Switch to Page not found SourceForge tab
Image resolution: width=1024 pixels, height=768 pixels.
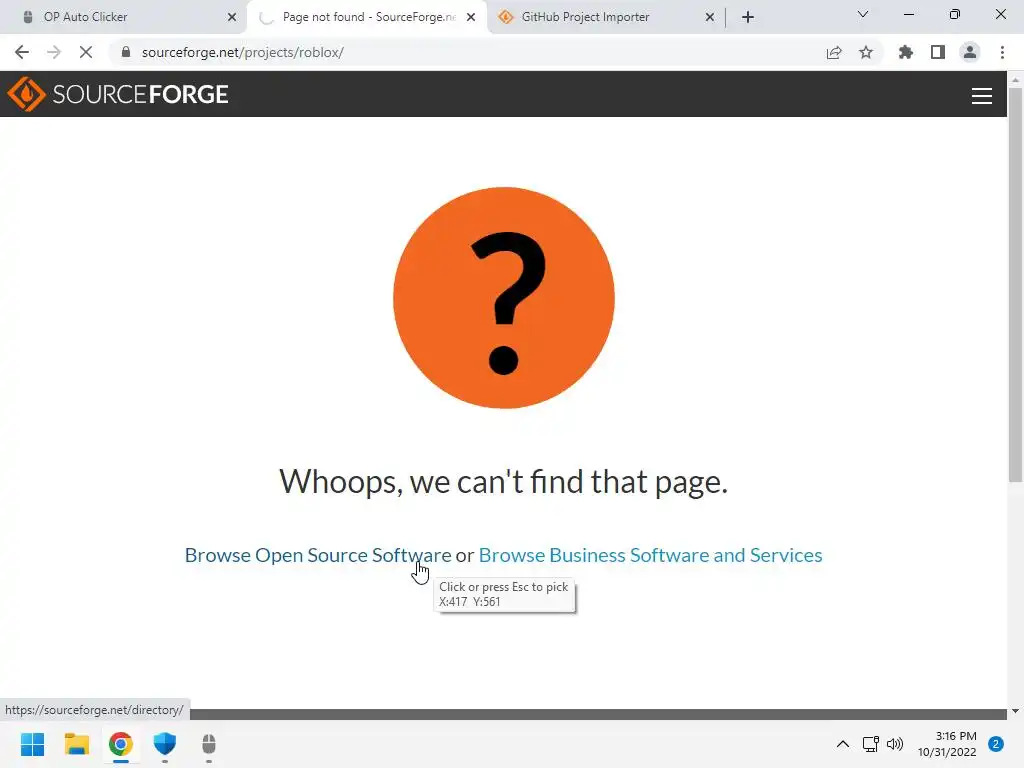(x=369, y=17)
